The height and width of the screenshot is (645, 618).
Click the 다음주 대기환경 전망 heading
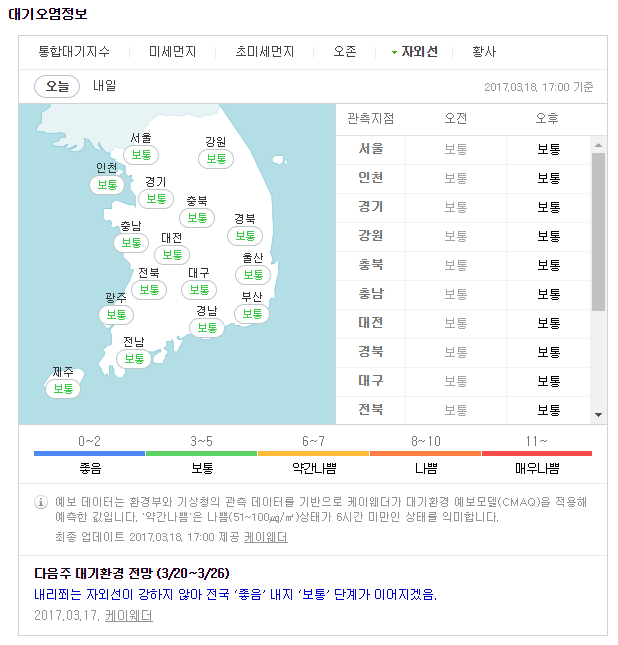pos(132,573)
